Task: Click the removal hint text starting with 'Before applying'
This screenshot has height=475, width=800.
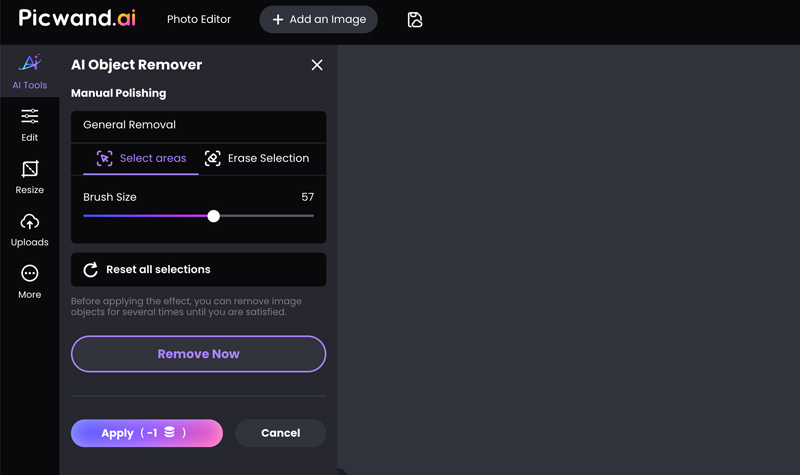Action: [x=186, y=307]
